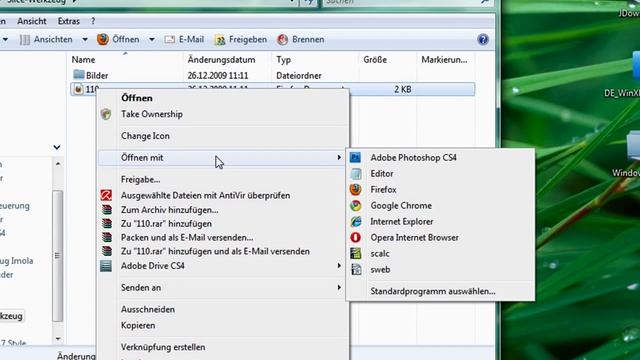Choose Change Icon in context menu

click(x=145, y=136)
